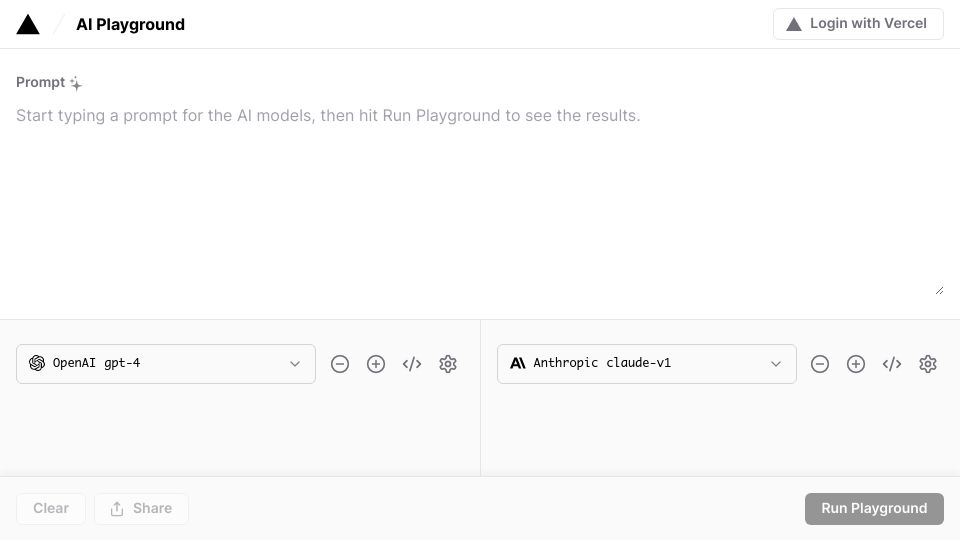View code for the gpt-4 panel
This screenshot has height=540, width=960.
pyautogui.click(x=412, y=364)
